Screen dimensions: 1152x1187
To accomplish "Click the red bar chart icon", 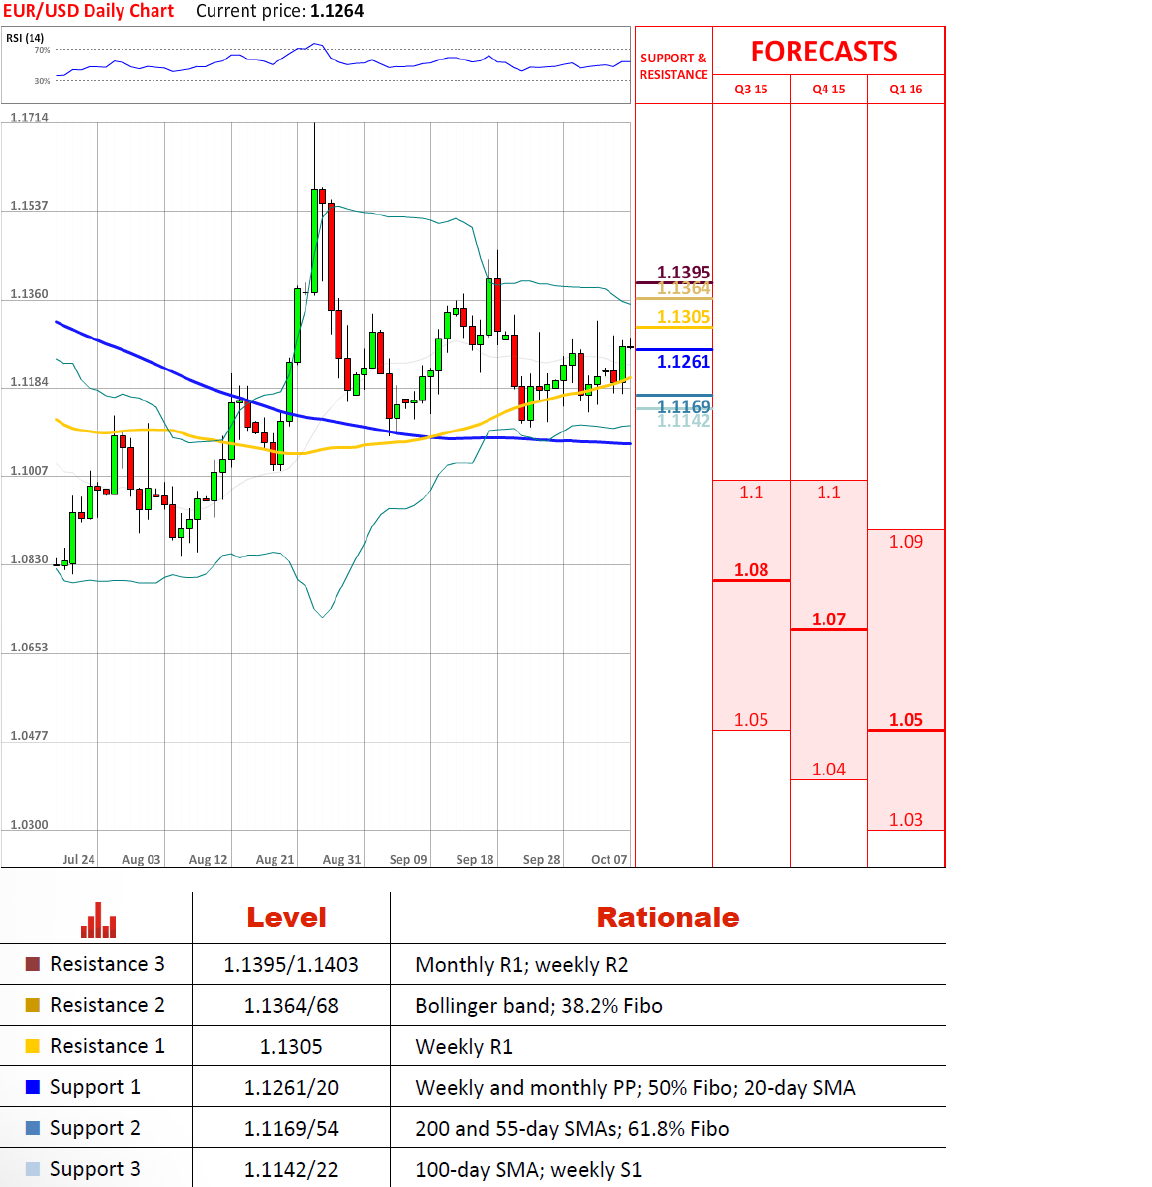I will [x=98, y=920].
